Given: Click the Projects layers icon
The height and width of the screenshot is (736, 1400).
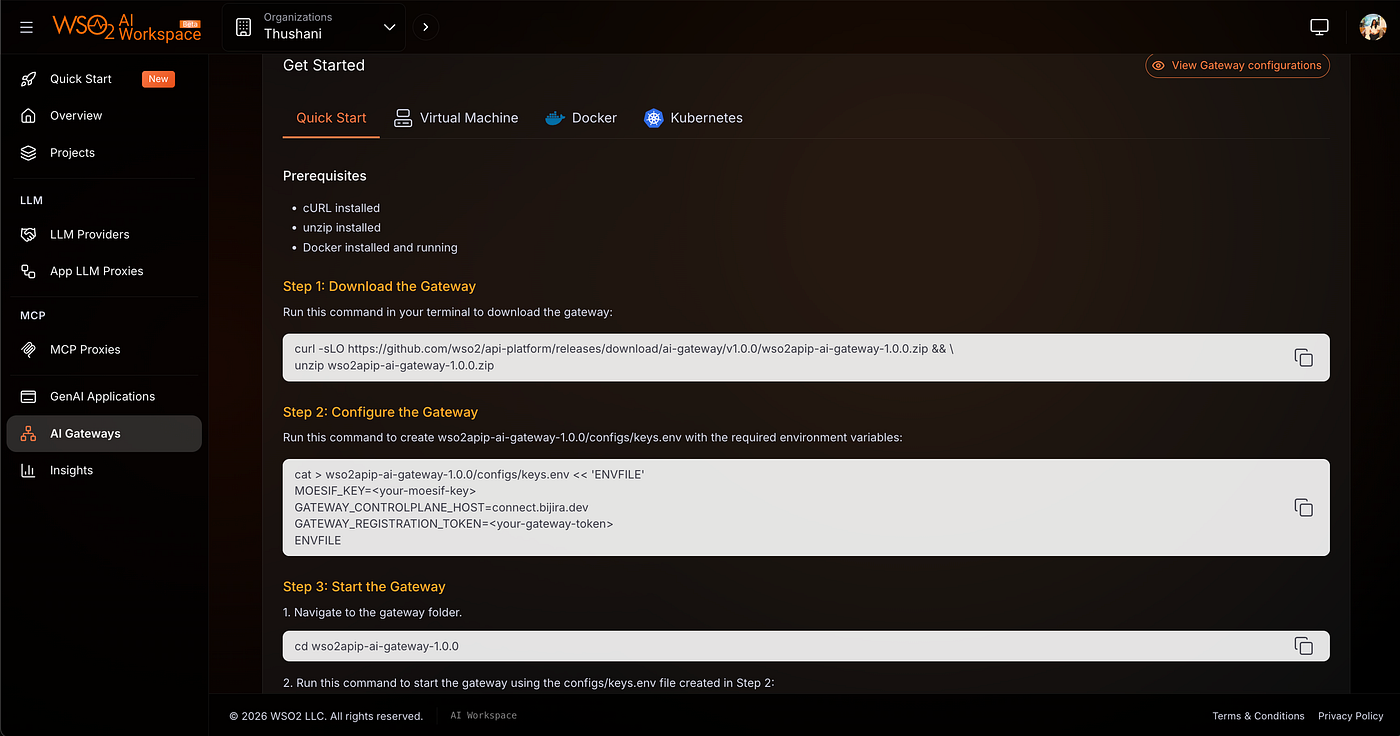Looking at the screenshot, I should click(29, 153).
